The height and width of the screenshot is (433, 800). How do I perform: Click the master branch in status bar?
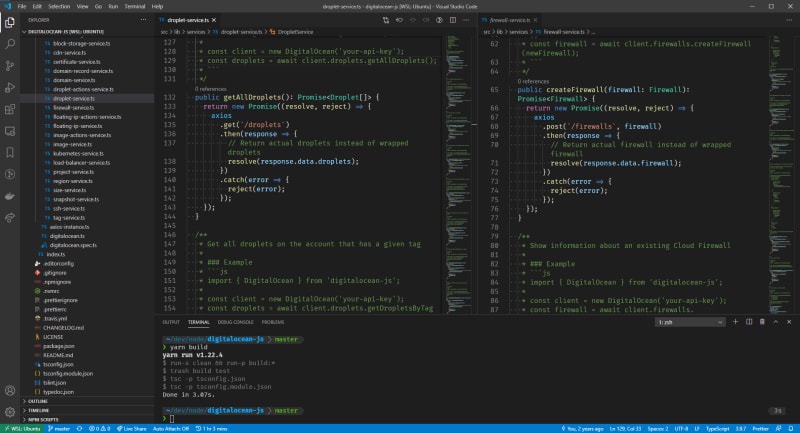[59, 429]
